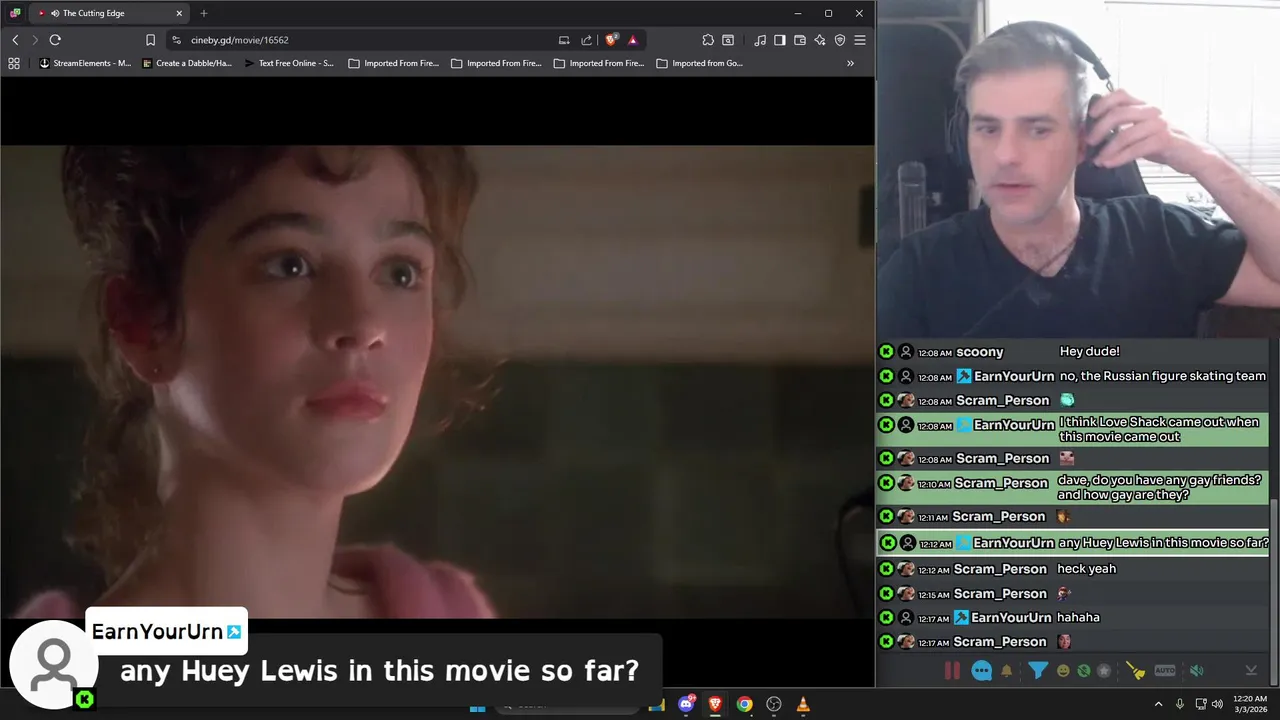1280x720 pixels.
Task: Open OBS Studio from the taskbar
Action: pos(773,704)
